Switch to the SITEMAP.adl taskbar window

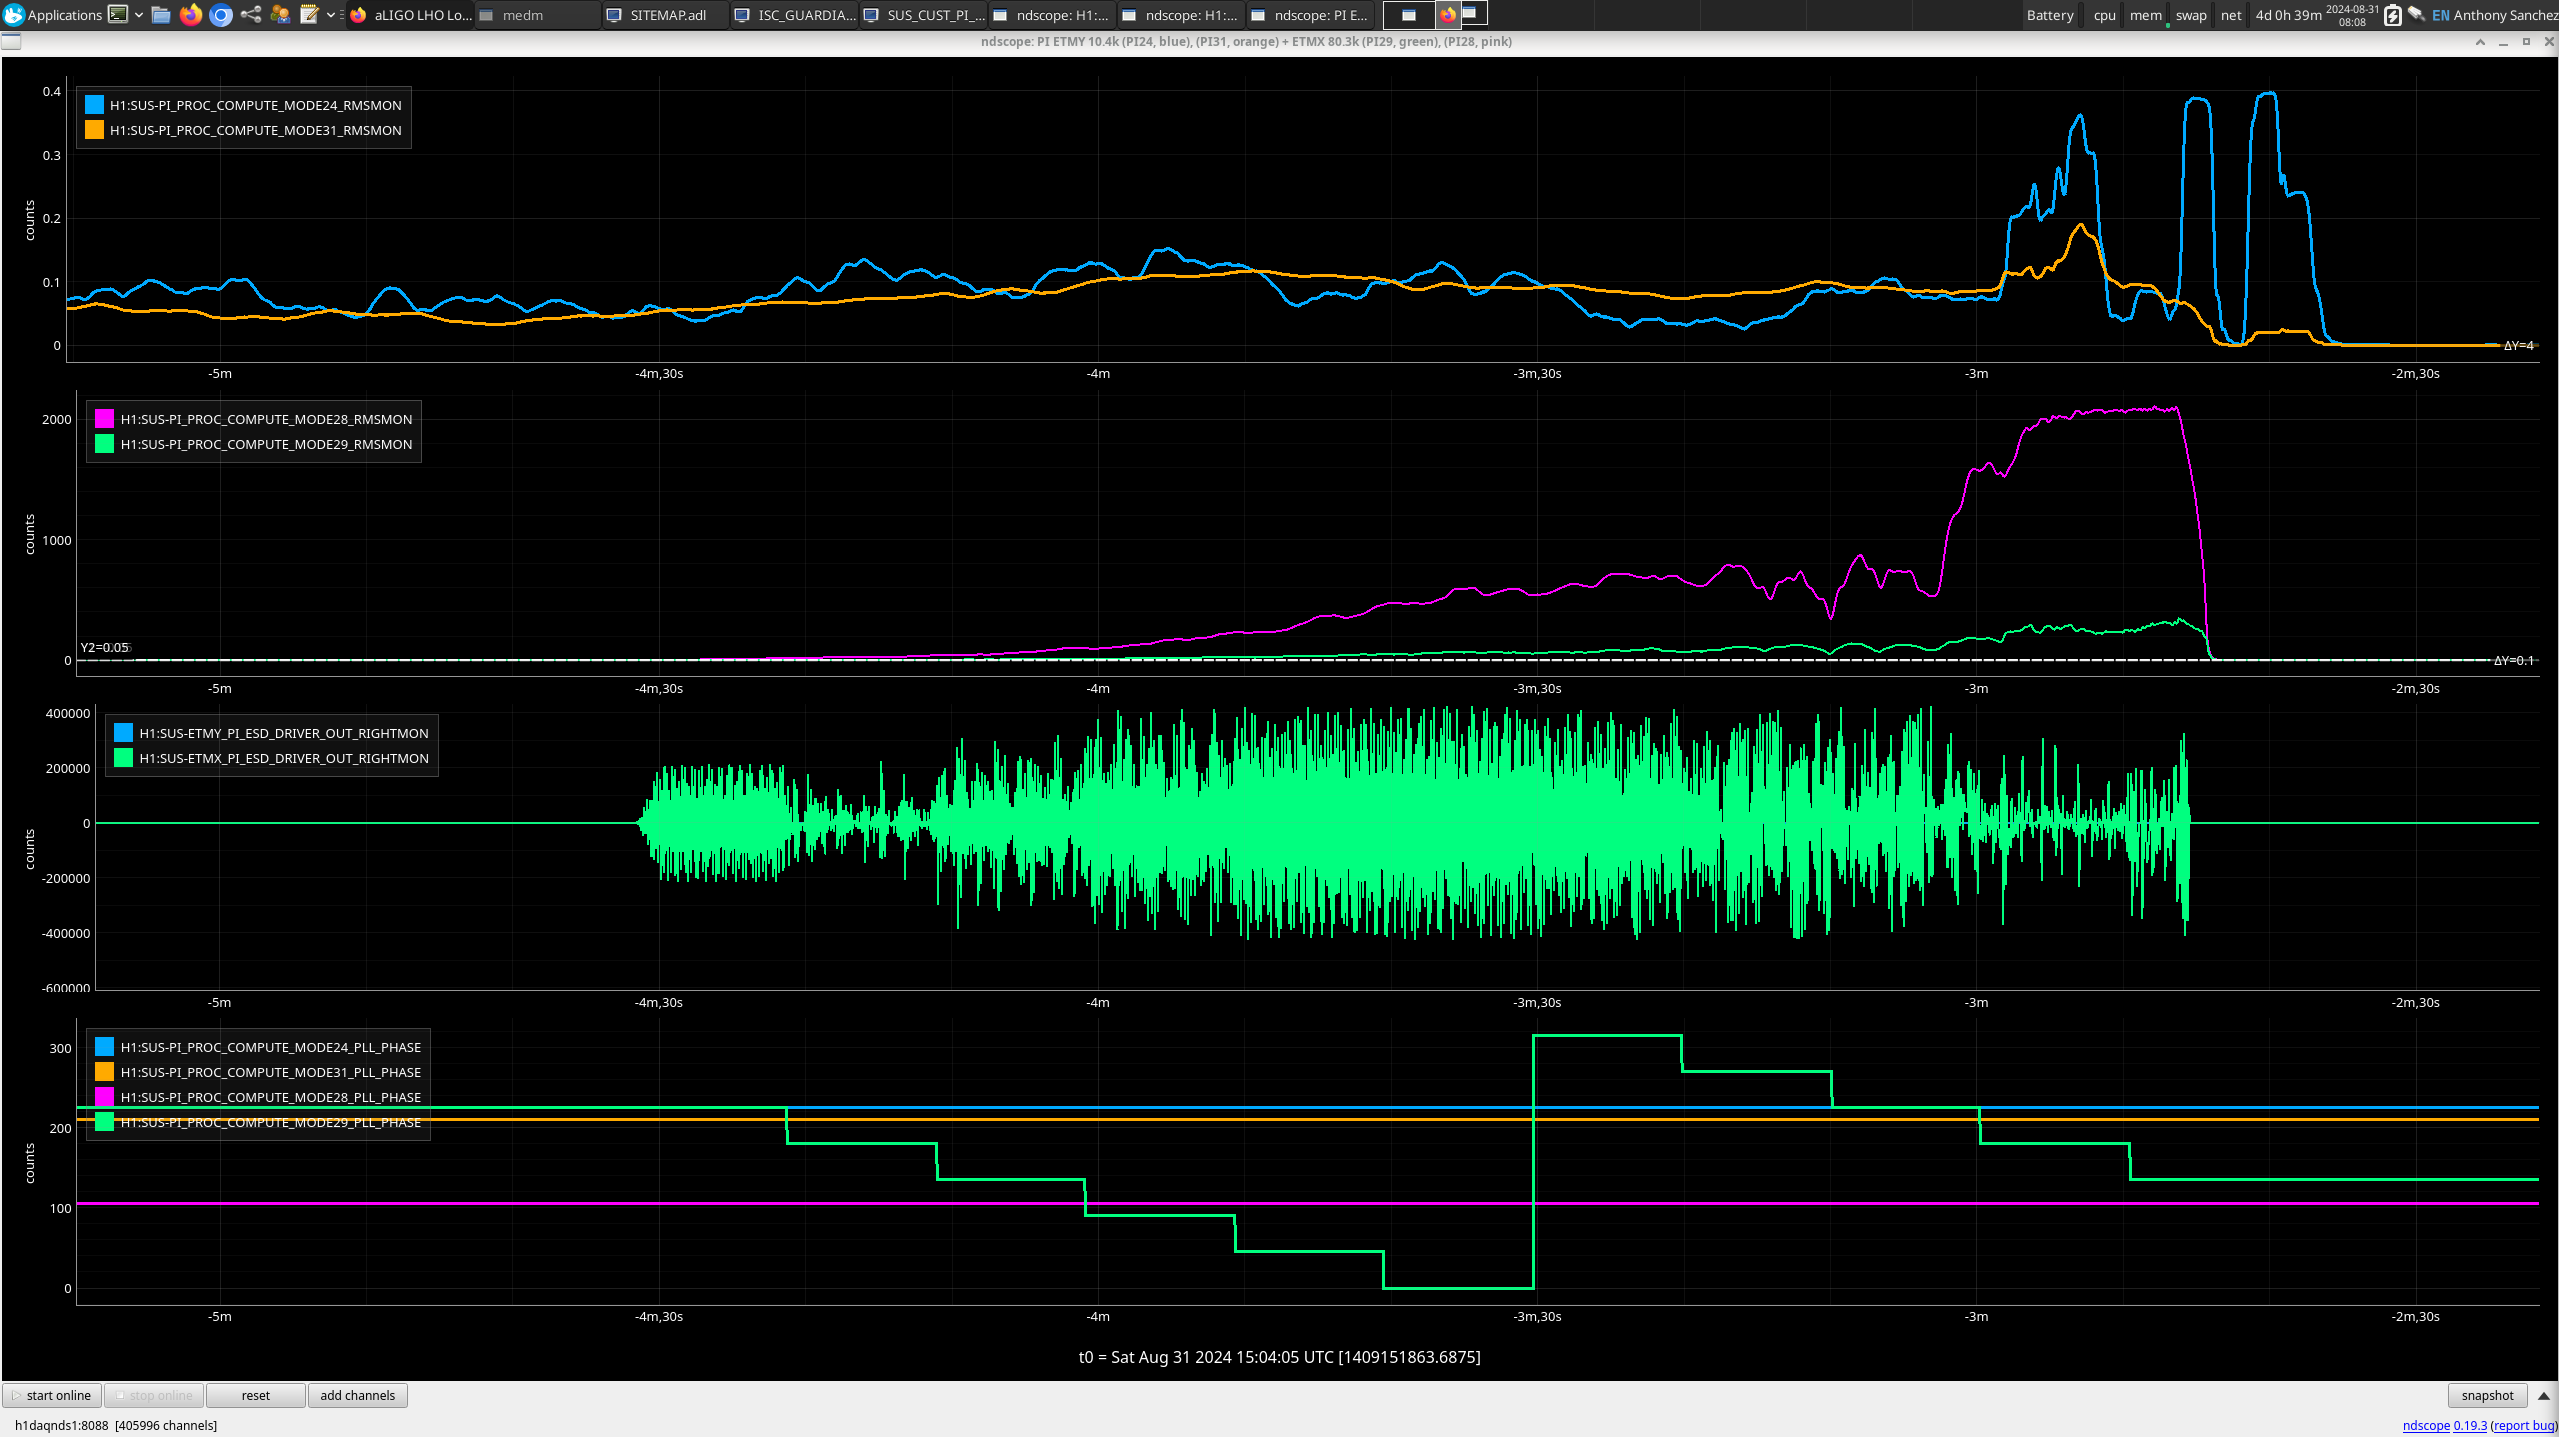(x=667, y=15)
